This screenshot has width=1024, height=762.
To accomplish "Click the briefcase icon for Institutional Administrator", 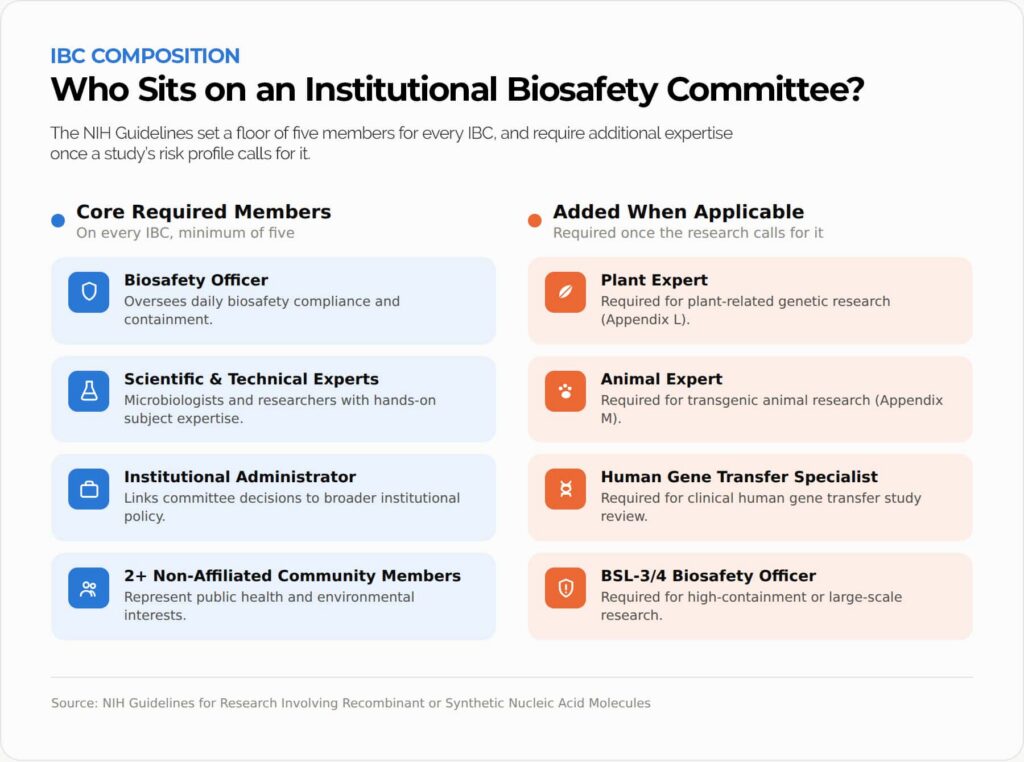I will 89,489.
